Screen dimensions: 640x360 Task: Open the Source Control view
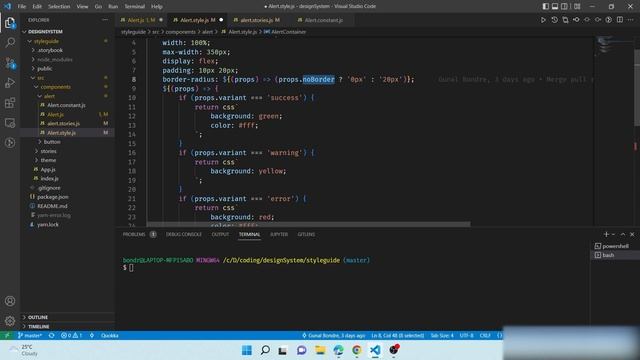[10, 63]
